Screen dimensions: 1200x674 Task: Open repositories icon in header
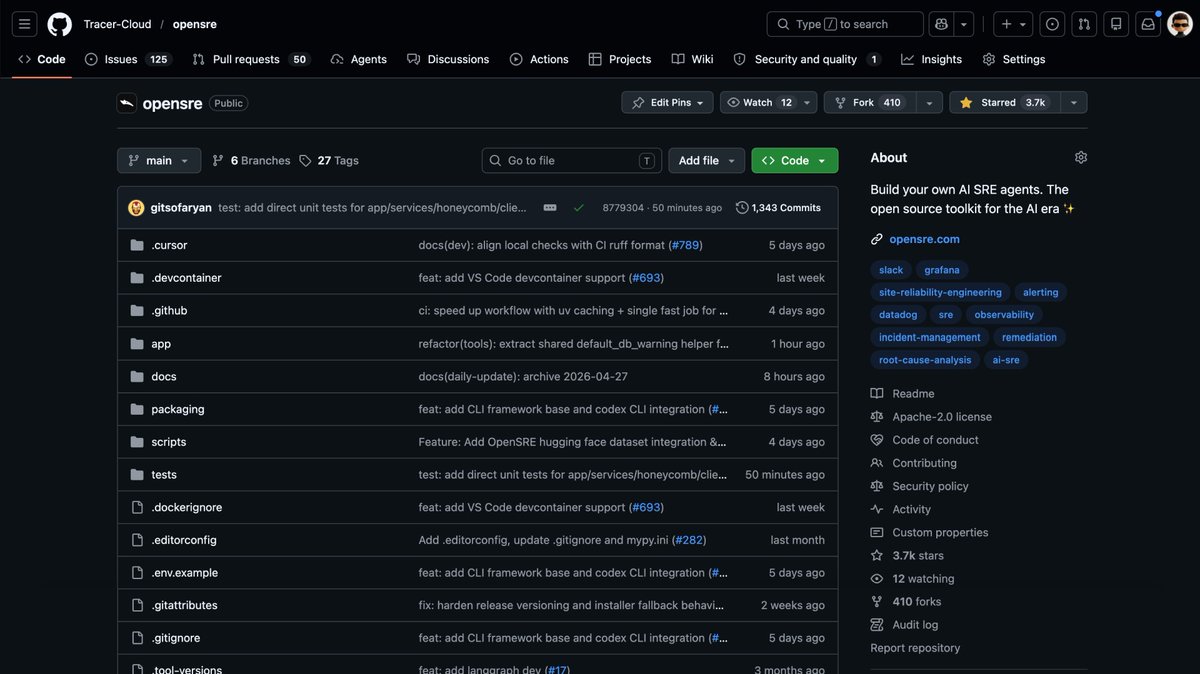click(x=1116, y=24)
